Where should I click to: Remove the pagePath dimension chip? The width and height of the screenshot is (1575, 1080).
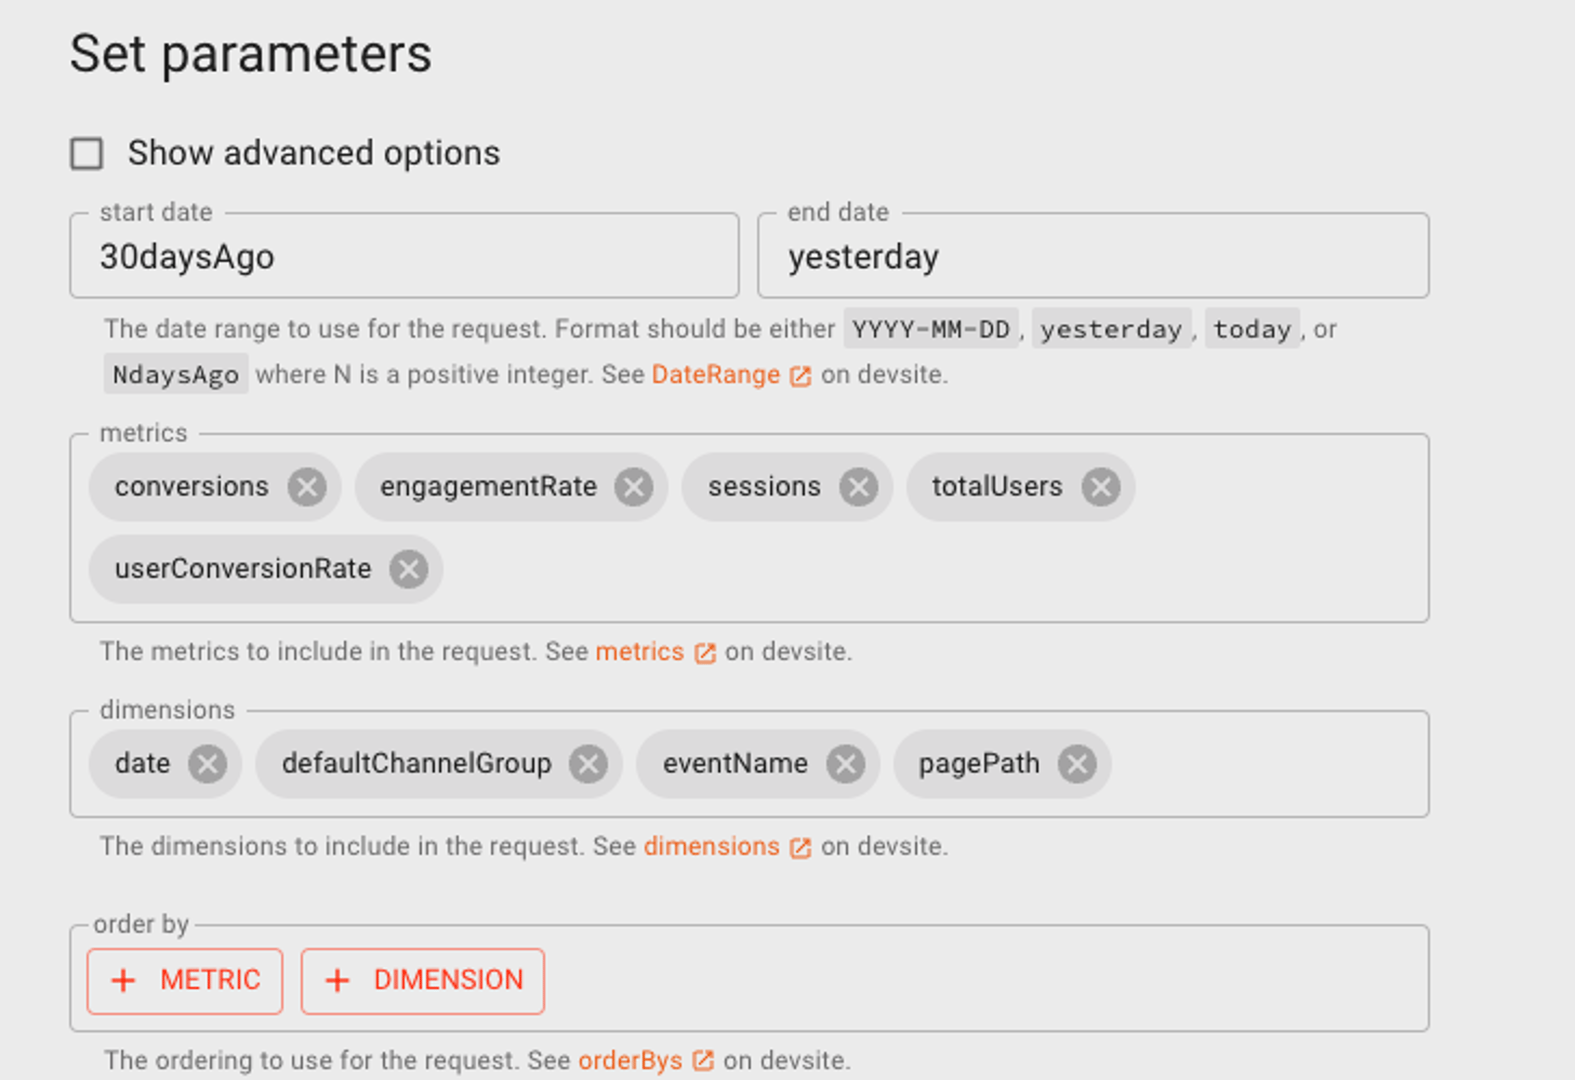1077,764
